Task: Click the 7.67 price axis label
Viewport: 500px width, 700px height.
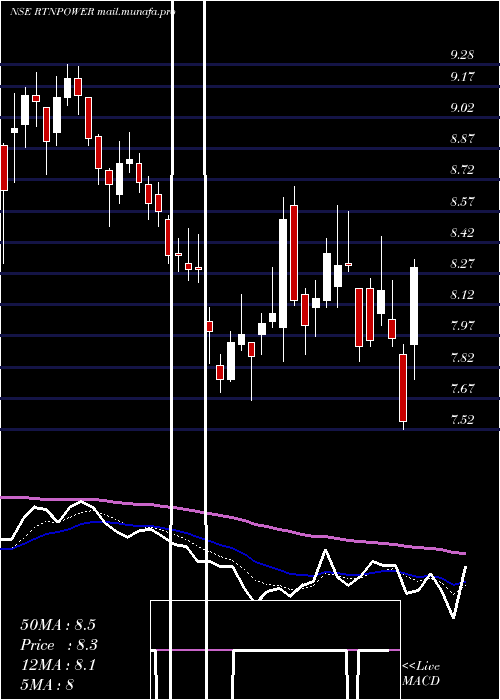Action: click(x=462, y=388)
